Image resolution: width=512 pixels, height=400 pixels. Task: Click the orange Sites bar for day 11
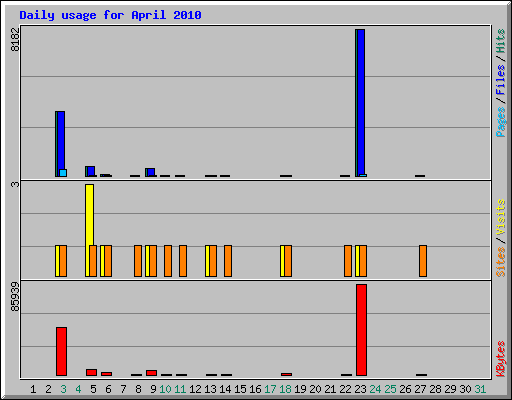[183, 261]
